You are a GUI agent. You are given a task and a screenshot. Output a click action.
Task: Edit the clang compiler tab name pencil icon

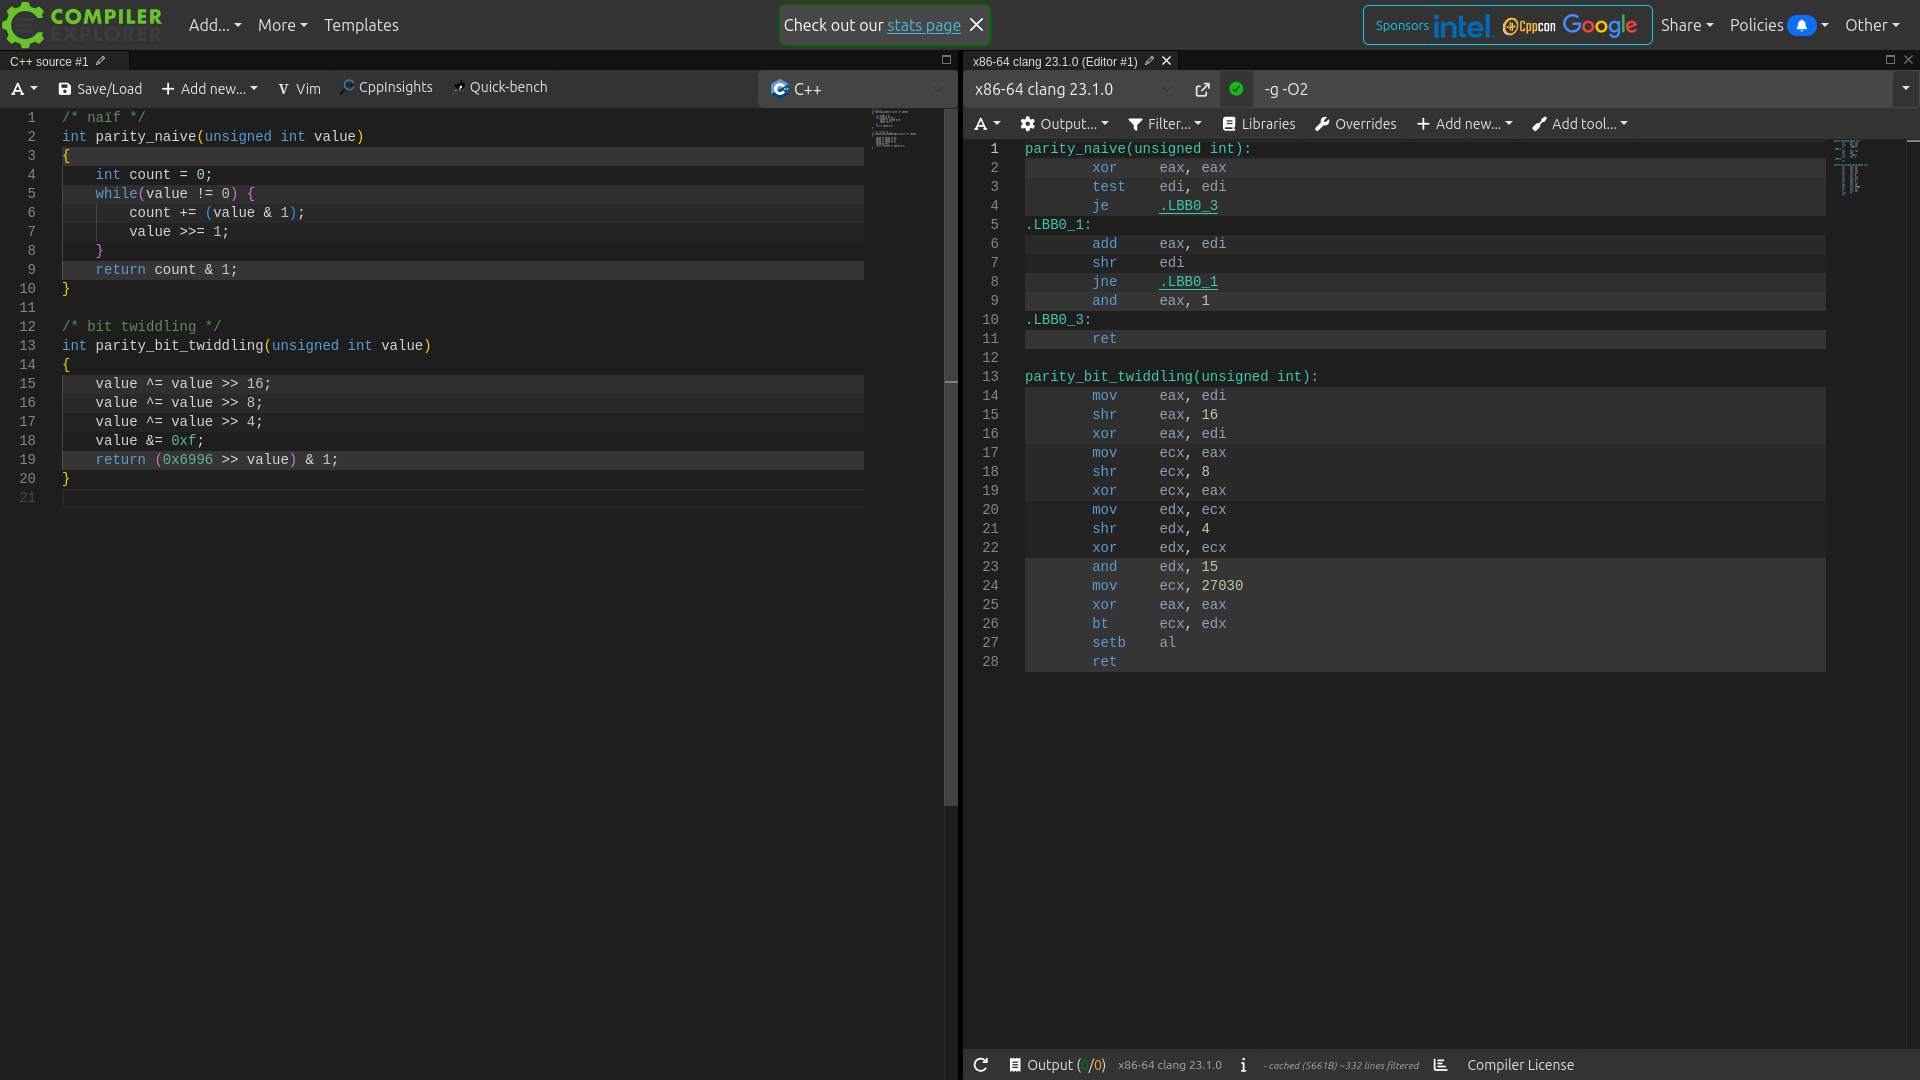pyautogui.click(x=1150, y=61)
